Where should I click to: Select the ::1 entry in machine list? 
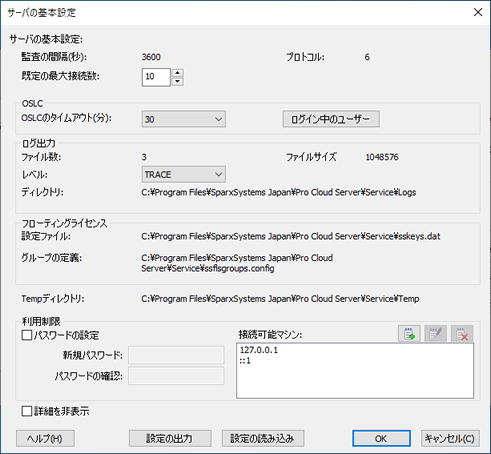[x=245, y=361]
